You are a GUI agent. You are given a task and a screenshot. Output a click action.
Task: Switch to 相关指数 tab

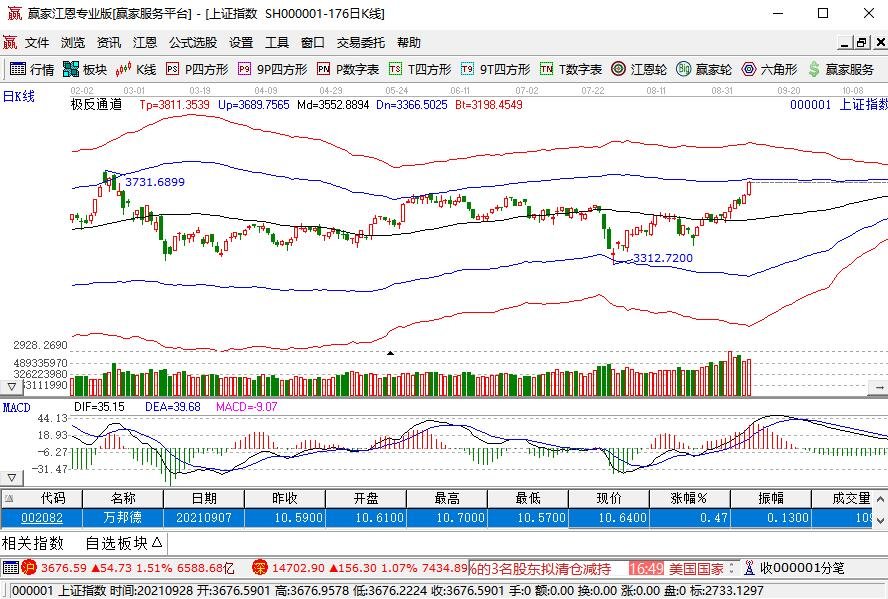click(x=33, y=544)
